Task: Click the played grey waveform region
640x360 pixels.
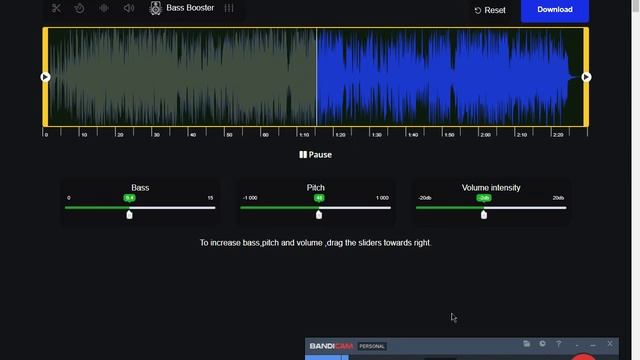Action: [182, 77]
